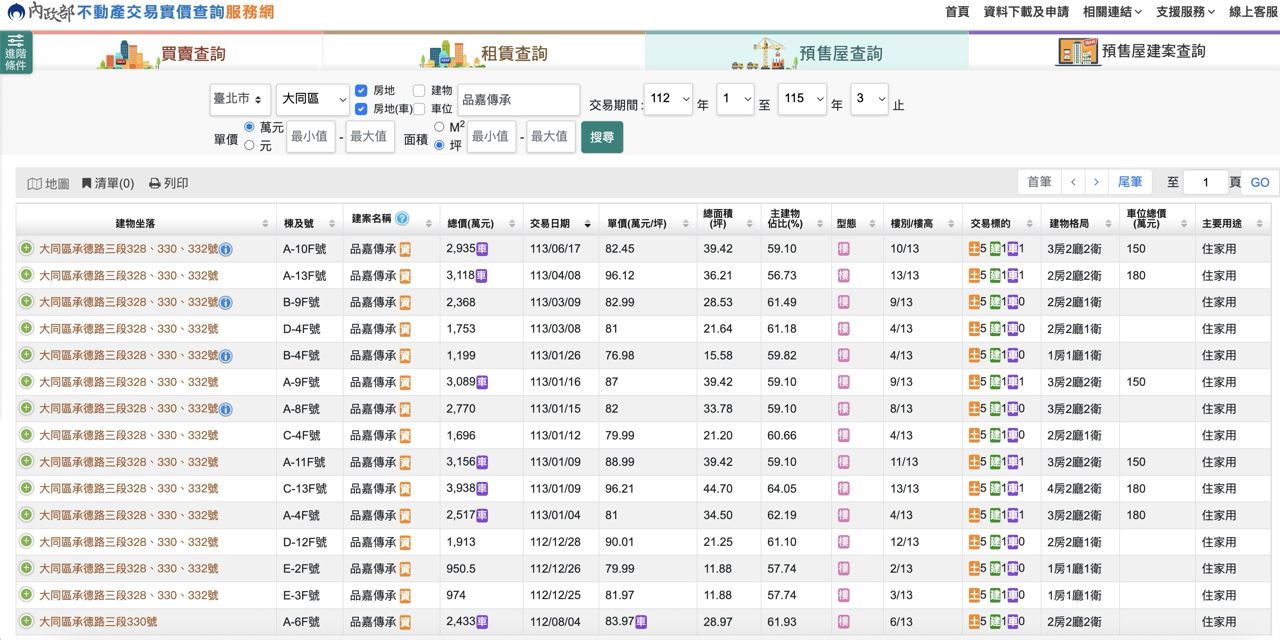This screenshot has height=640, width=1280.
Task: Open the print list option
Action: (168, 183)
